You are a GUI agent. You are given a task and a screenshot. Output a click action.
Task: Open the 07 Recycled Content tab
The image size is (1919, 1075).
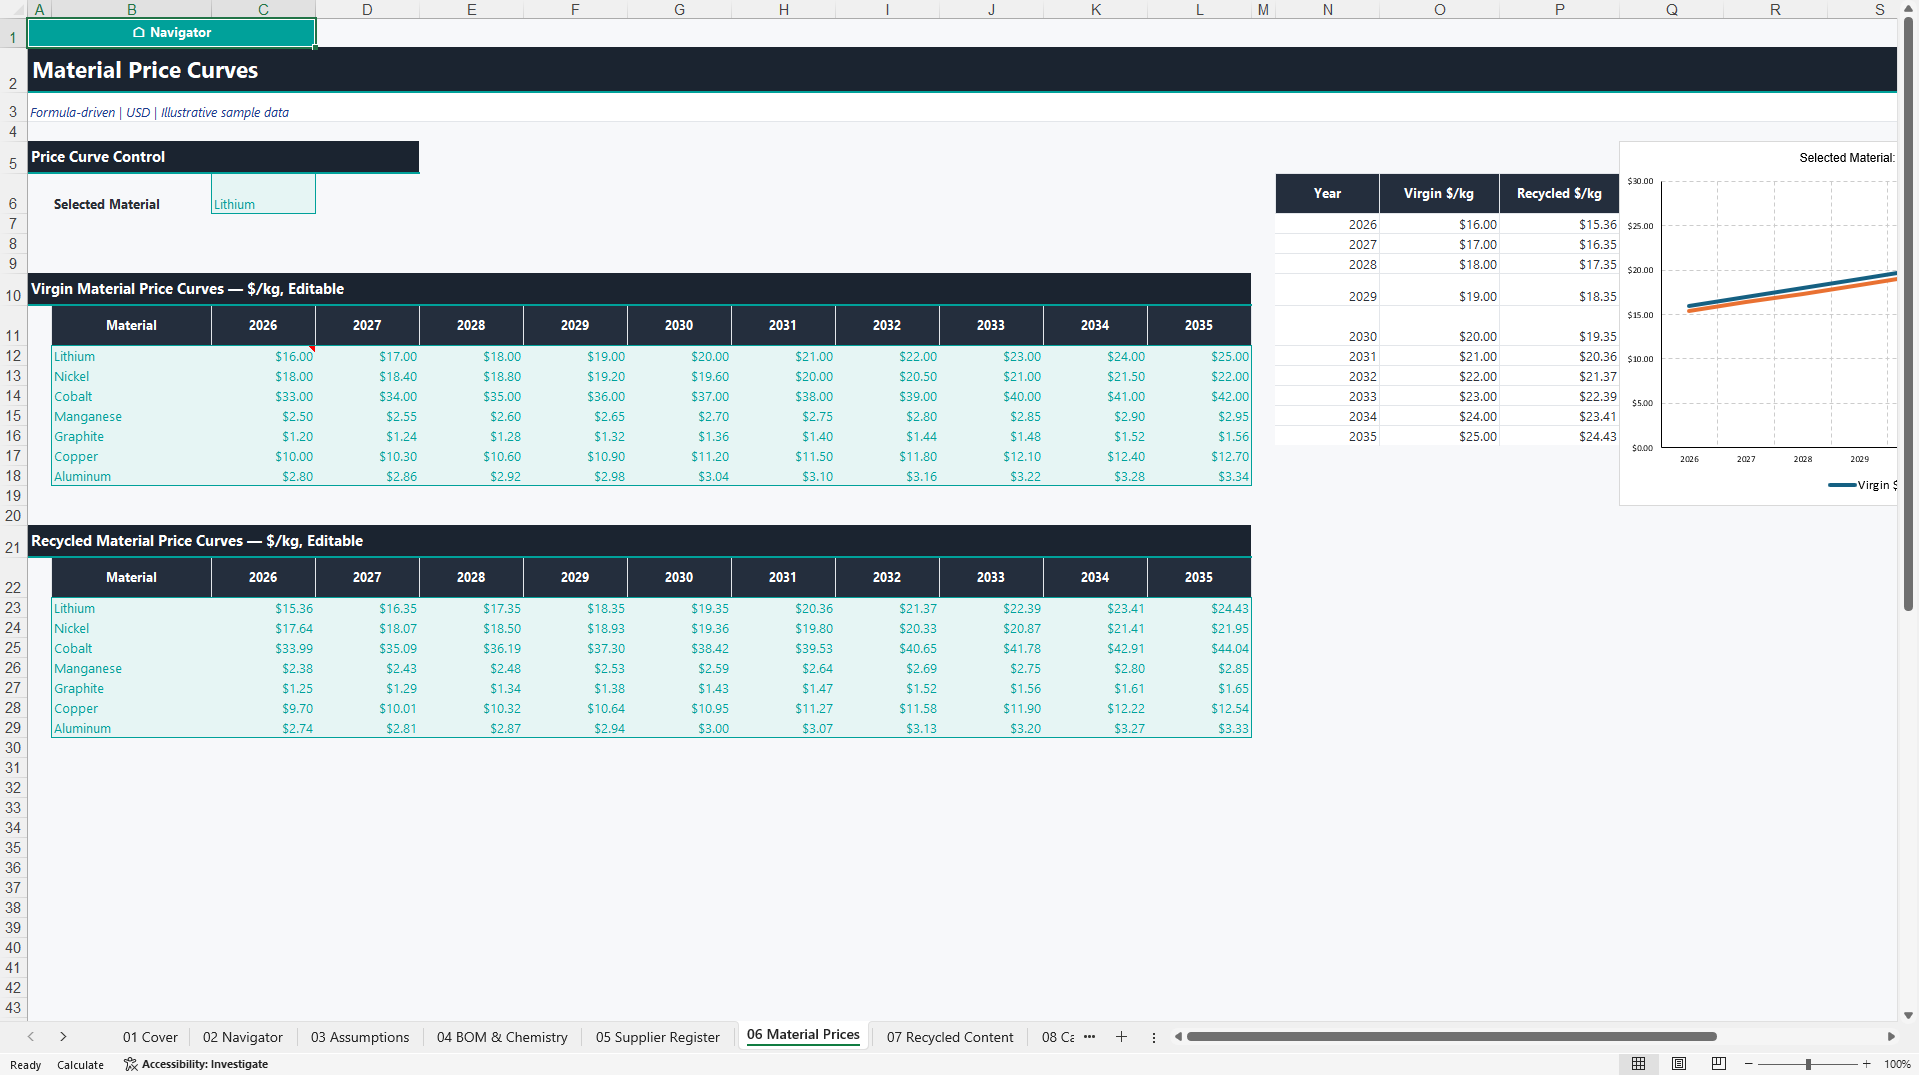[x=949, y=1037]
